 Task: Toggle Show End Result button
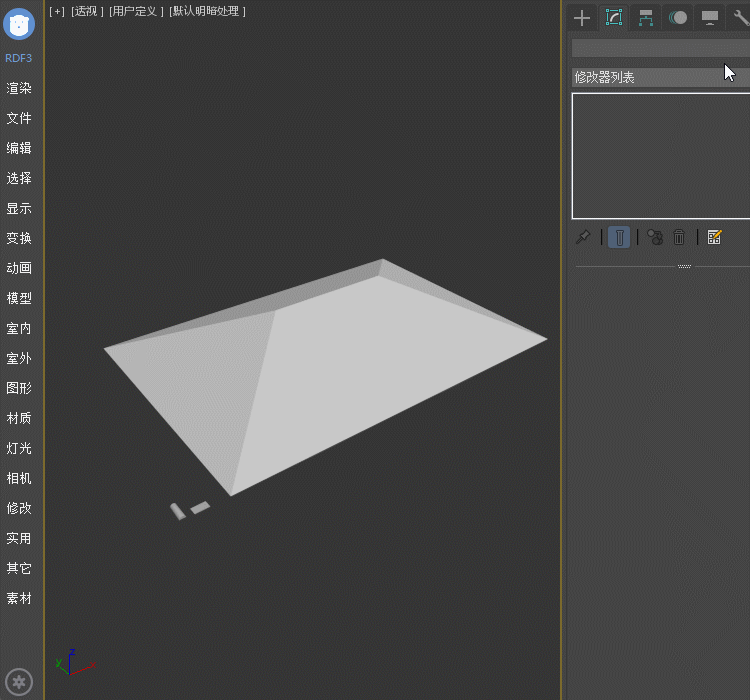tap(619, 237)
